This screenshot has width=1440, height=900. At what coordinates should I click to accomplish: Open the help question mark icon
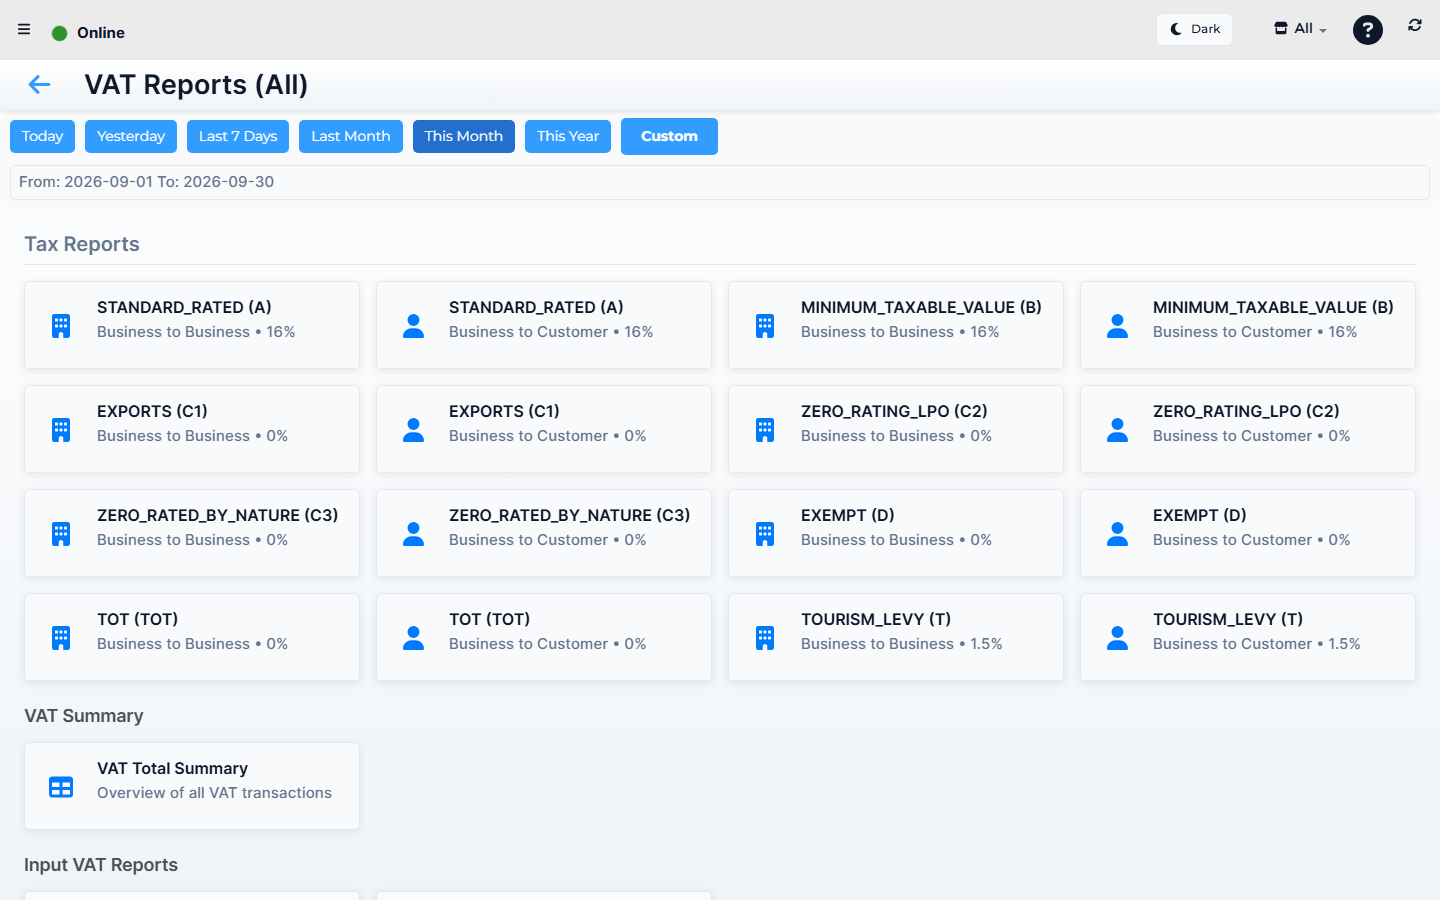click(x=1368, y=30)
